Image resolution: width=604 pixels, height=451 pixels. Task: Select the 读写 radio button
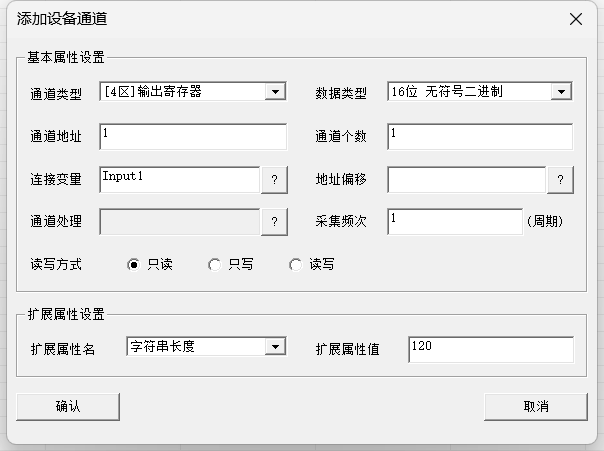(295, 265)
